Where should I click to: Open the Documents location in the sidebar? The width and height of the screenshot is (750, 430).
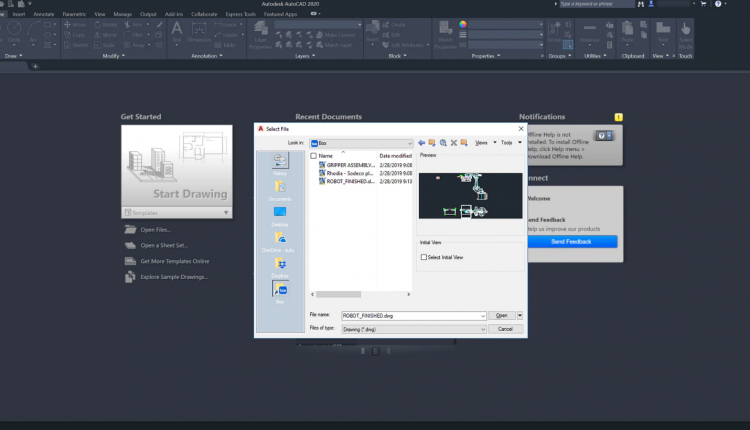click(279, 188)
